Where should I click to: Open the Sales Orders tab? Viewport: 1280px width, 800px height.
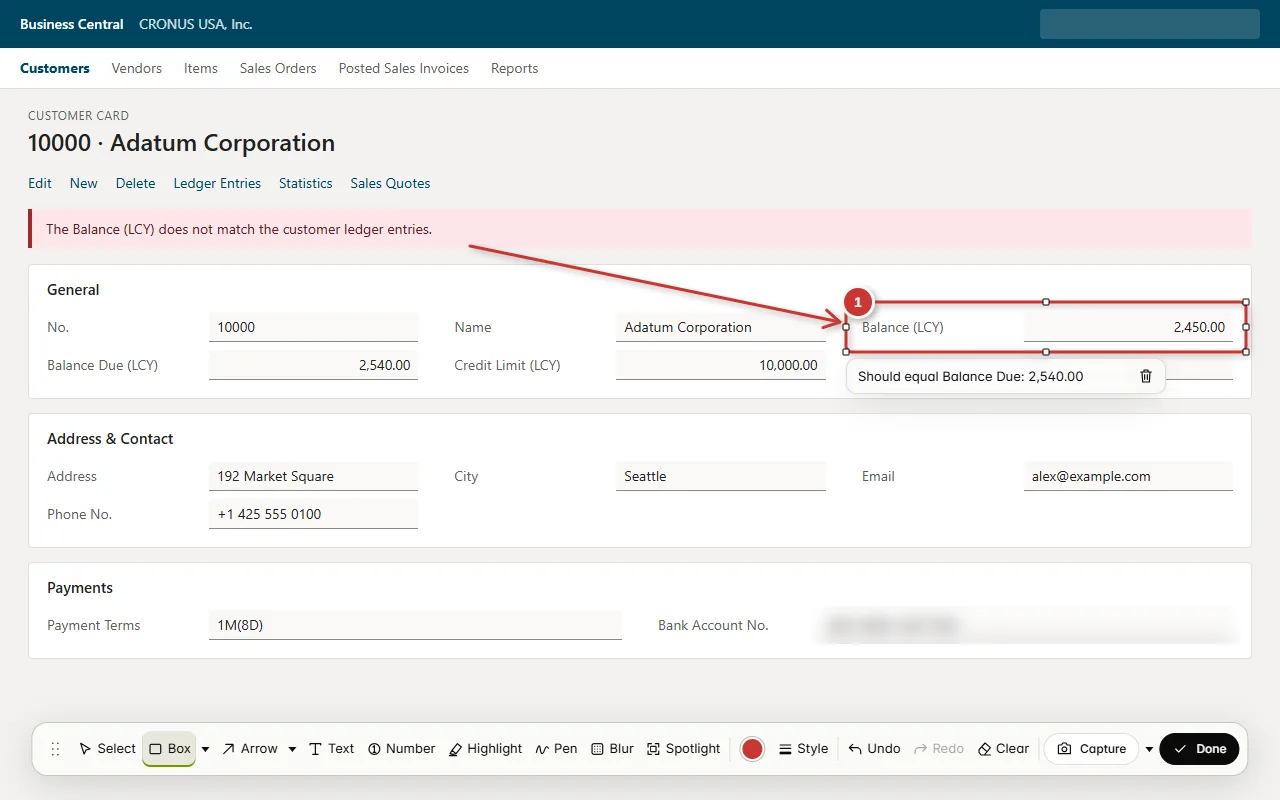tap(278, 68)
